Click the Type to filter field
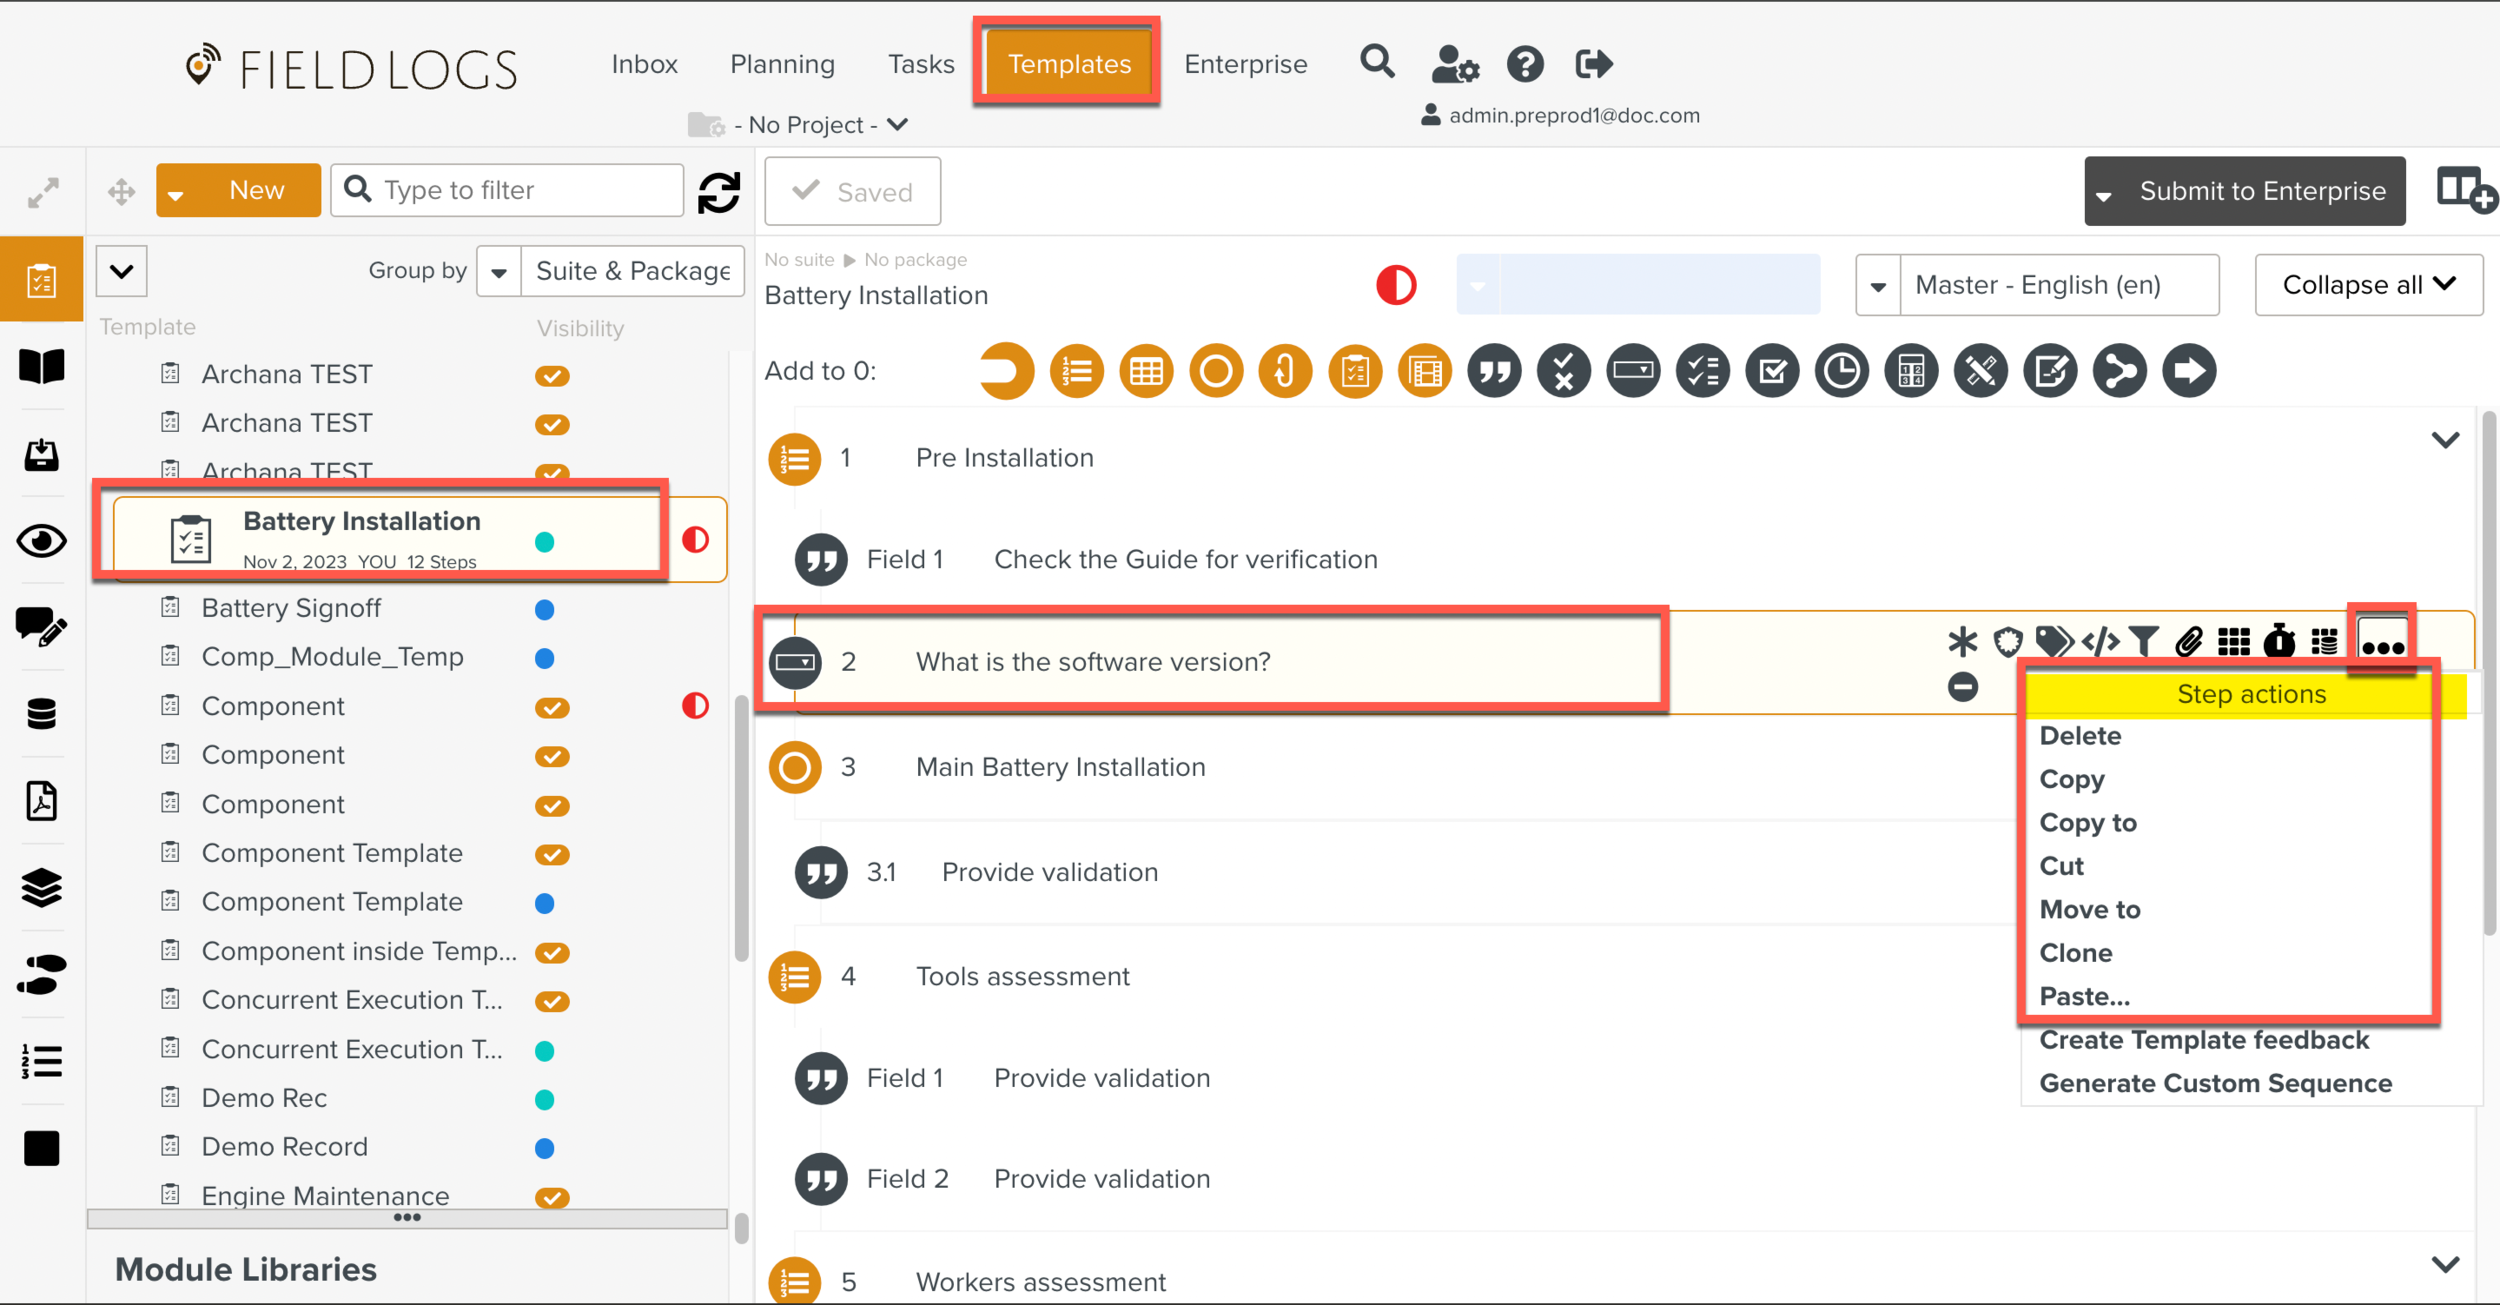This screenshot has height=1305, width=2500. click(507, 190)
